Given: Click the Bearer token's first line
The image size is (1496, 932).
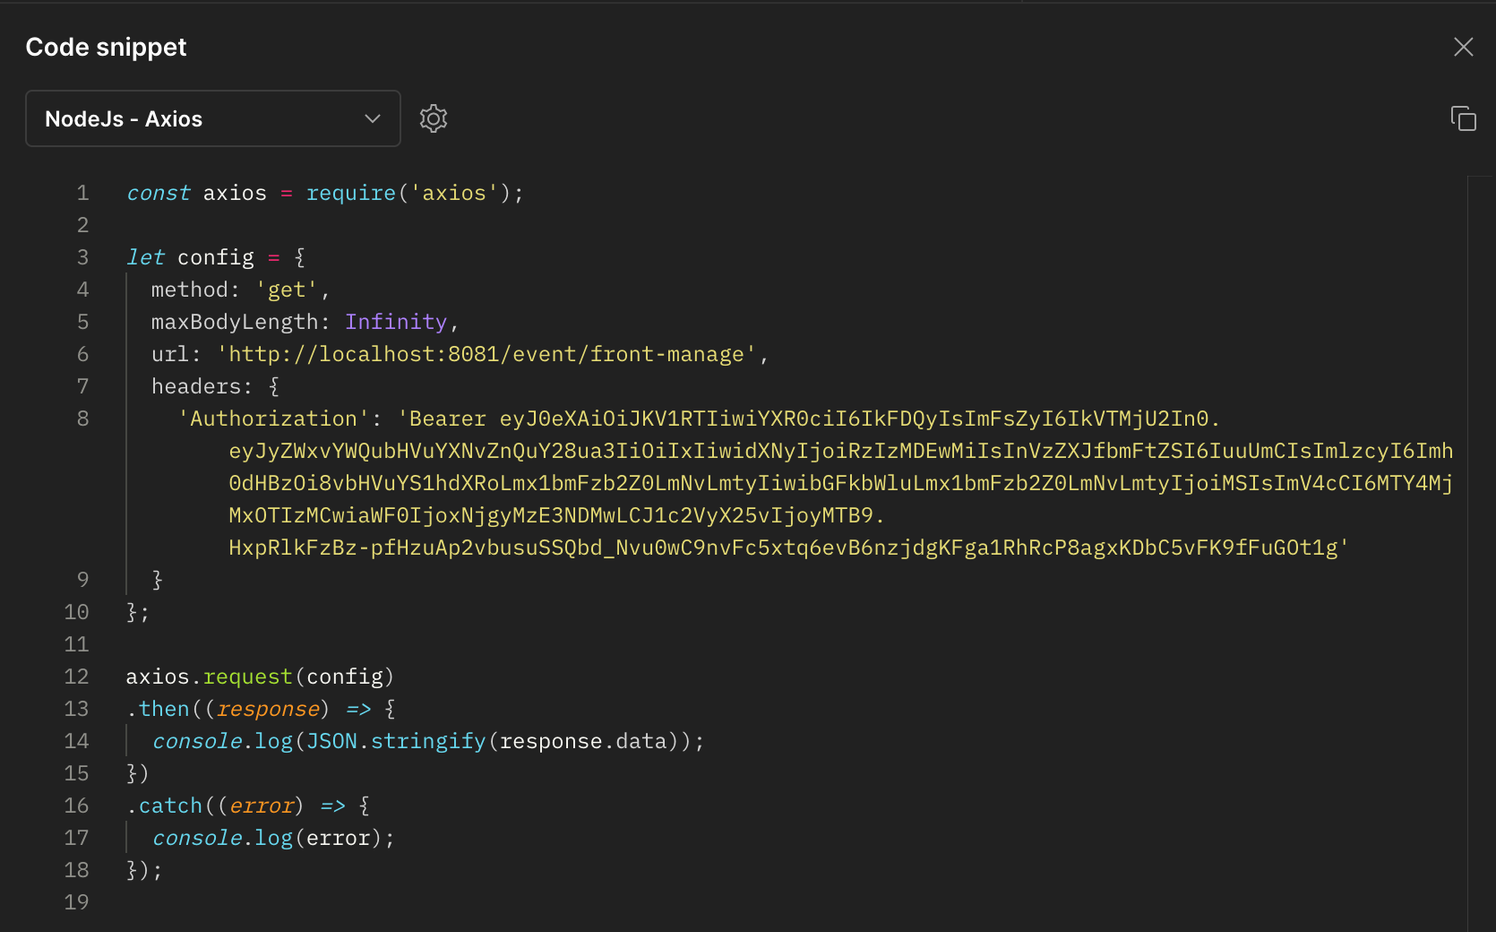Looking at the screenshot, I should (809, 419).
